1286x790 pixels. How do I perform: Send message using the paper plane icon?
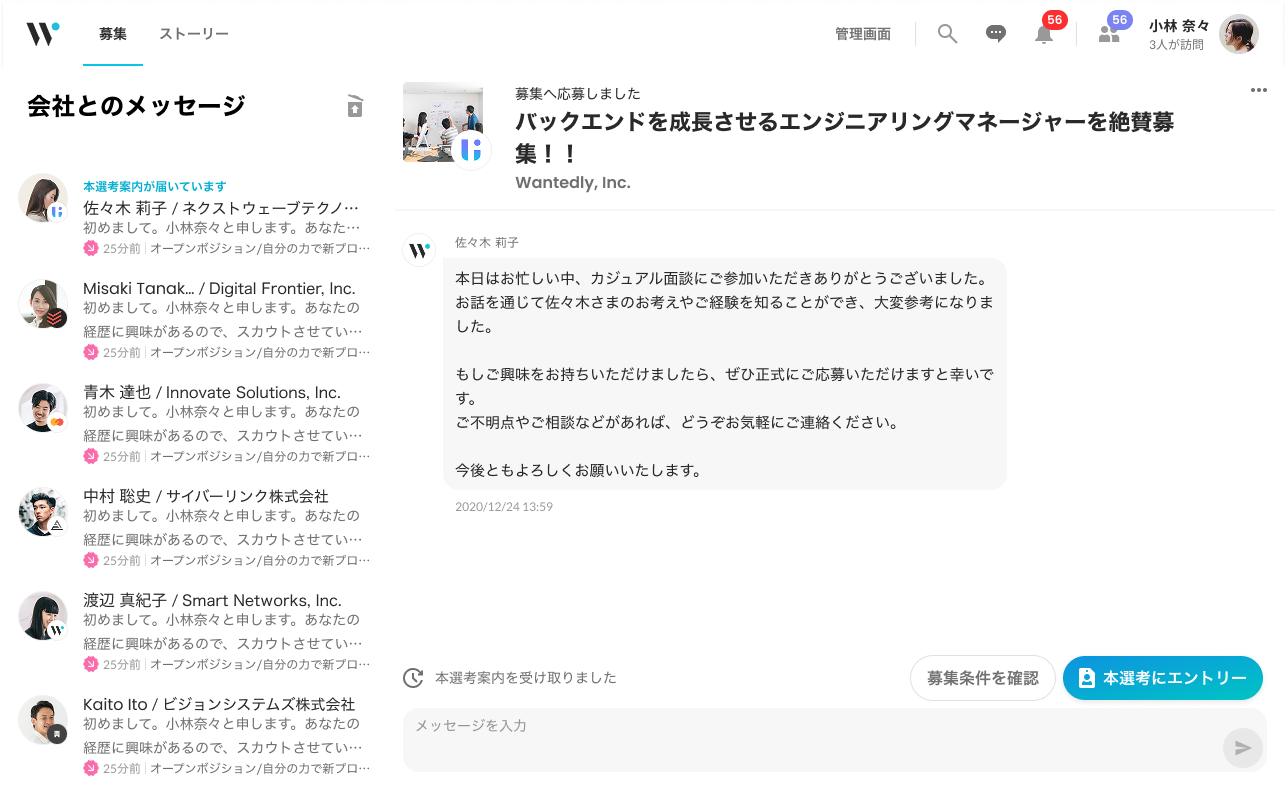[1243, 747]
